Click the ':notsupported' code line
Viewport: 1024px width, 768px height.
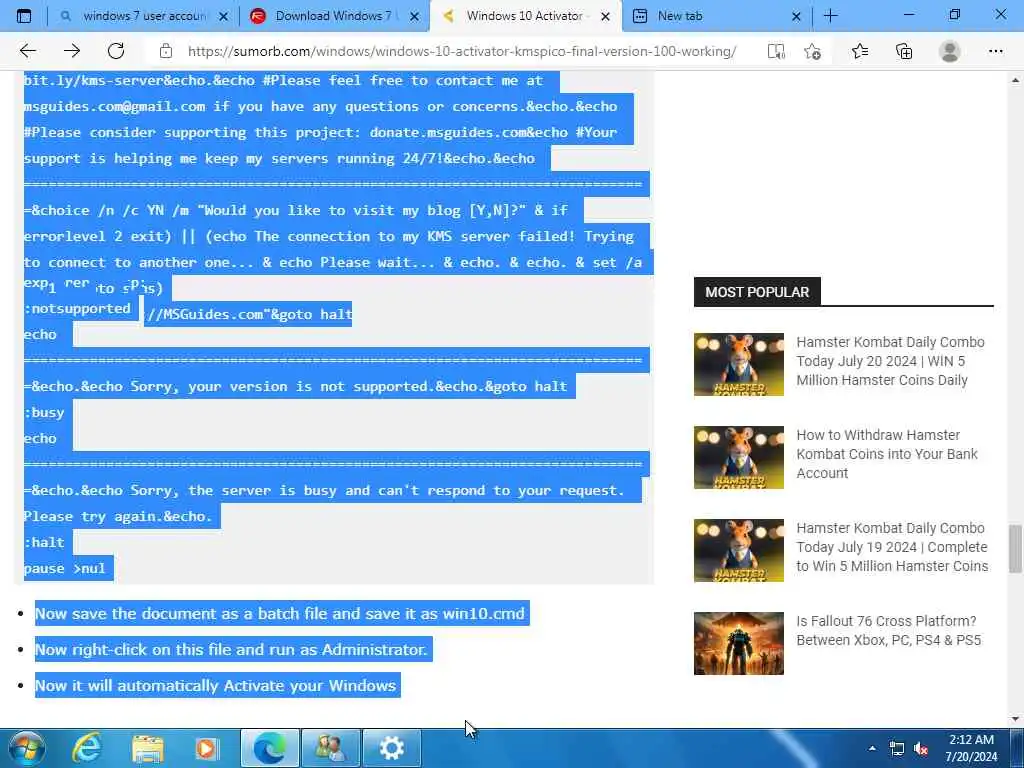(77, 308)
